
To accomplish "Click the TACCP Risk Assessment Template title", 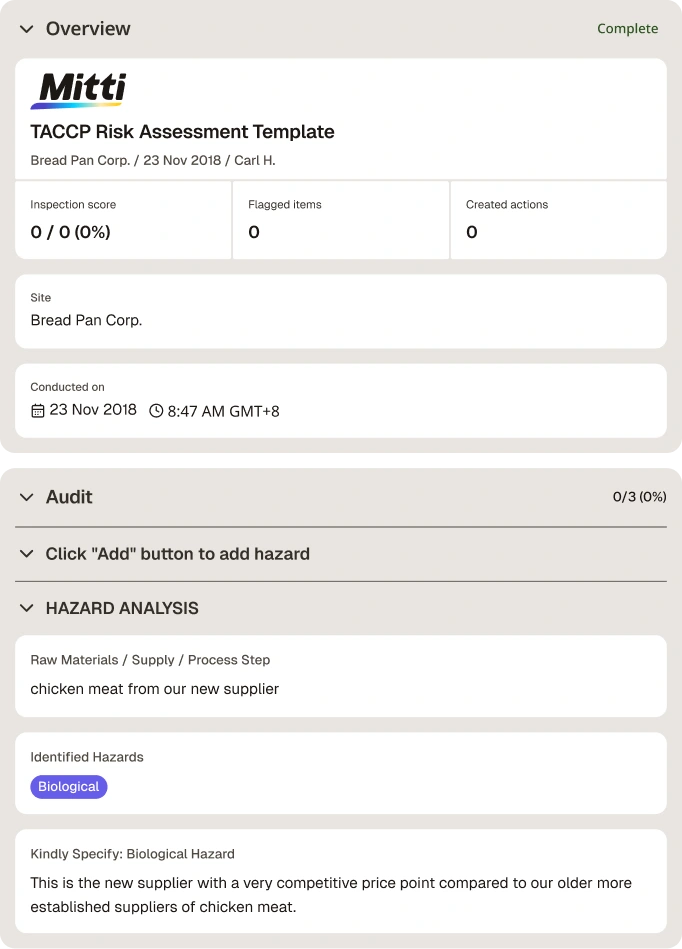I will [182, 132].
